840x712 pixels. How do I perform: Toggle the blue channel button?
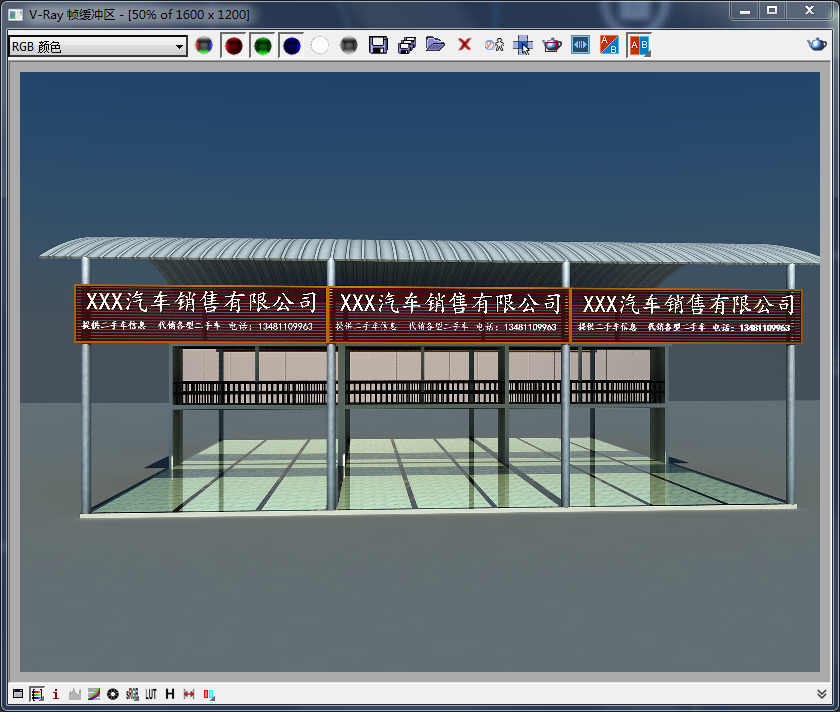(291, 45)
